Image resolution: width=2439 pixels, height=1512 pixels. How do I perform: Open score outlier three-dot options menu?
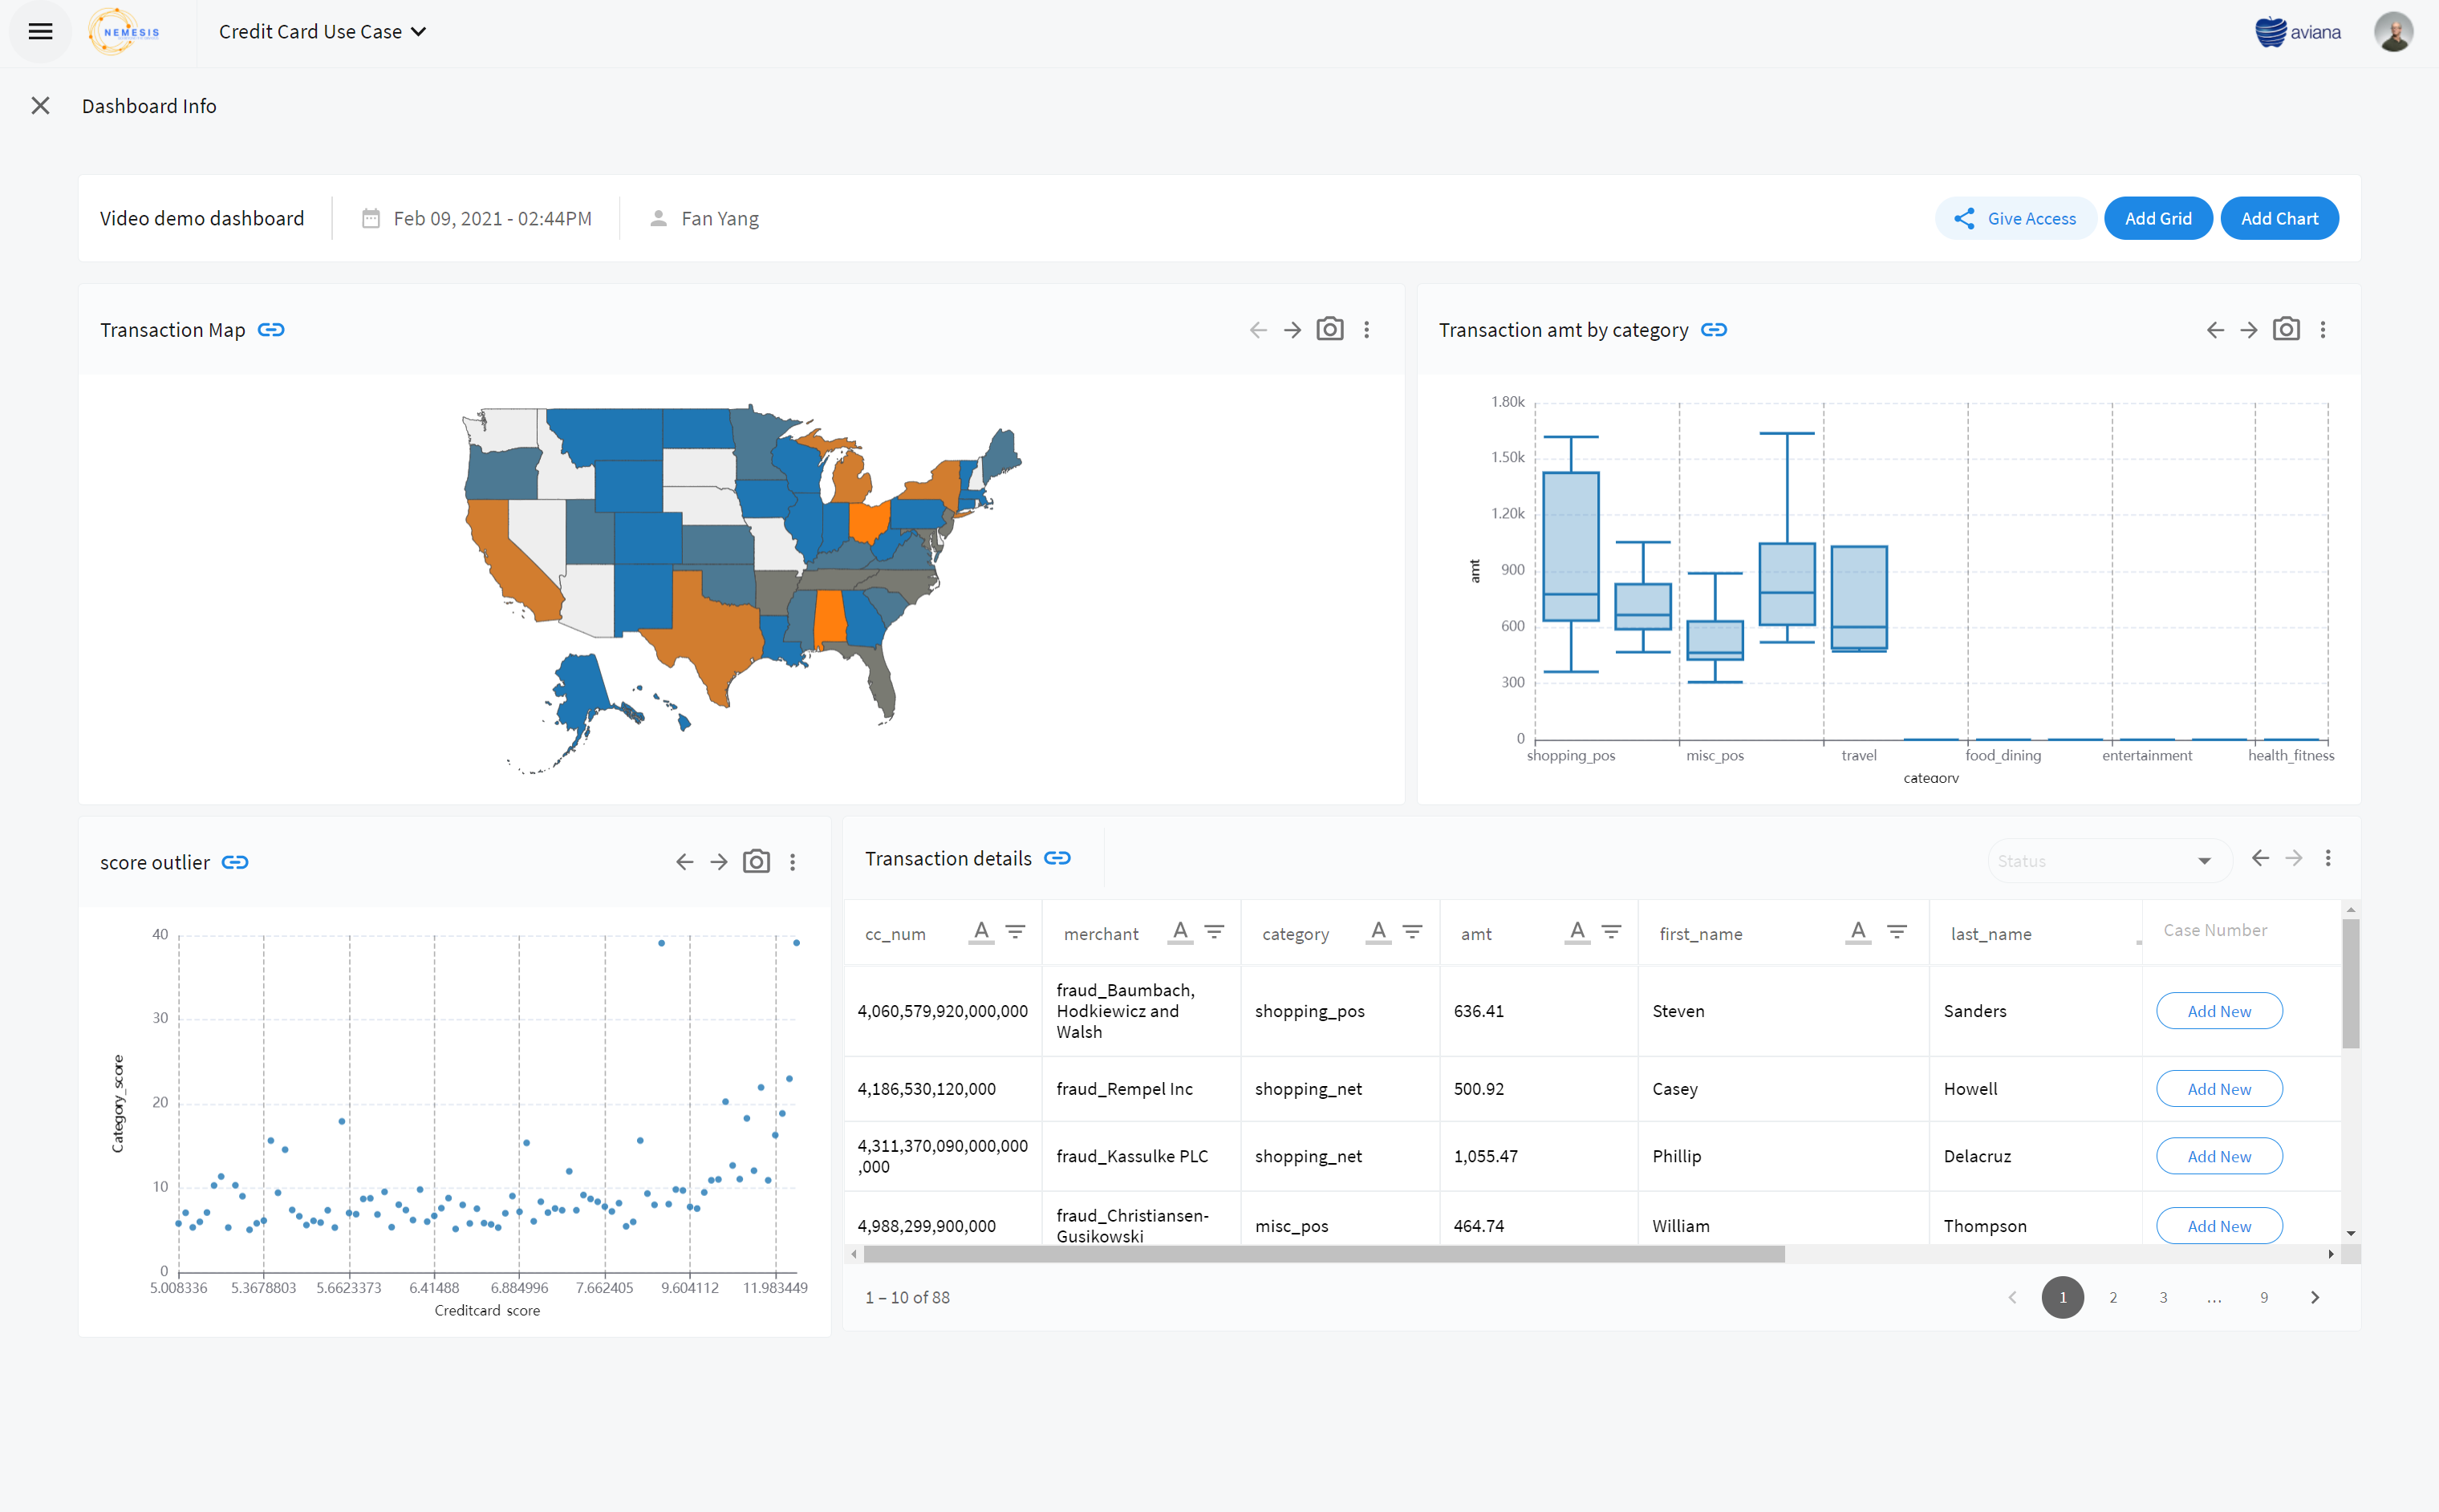(793, 862)
